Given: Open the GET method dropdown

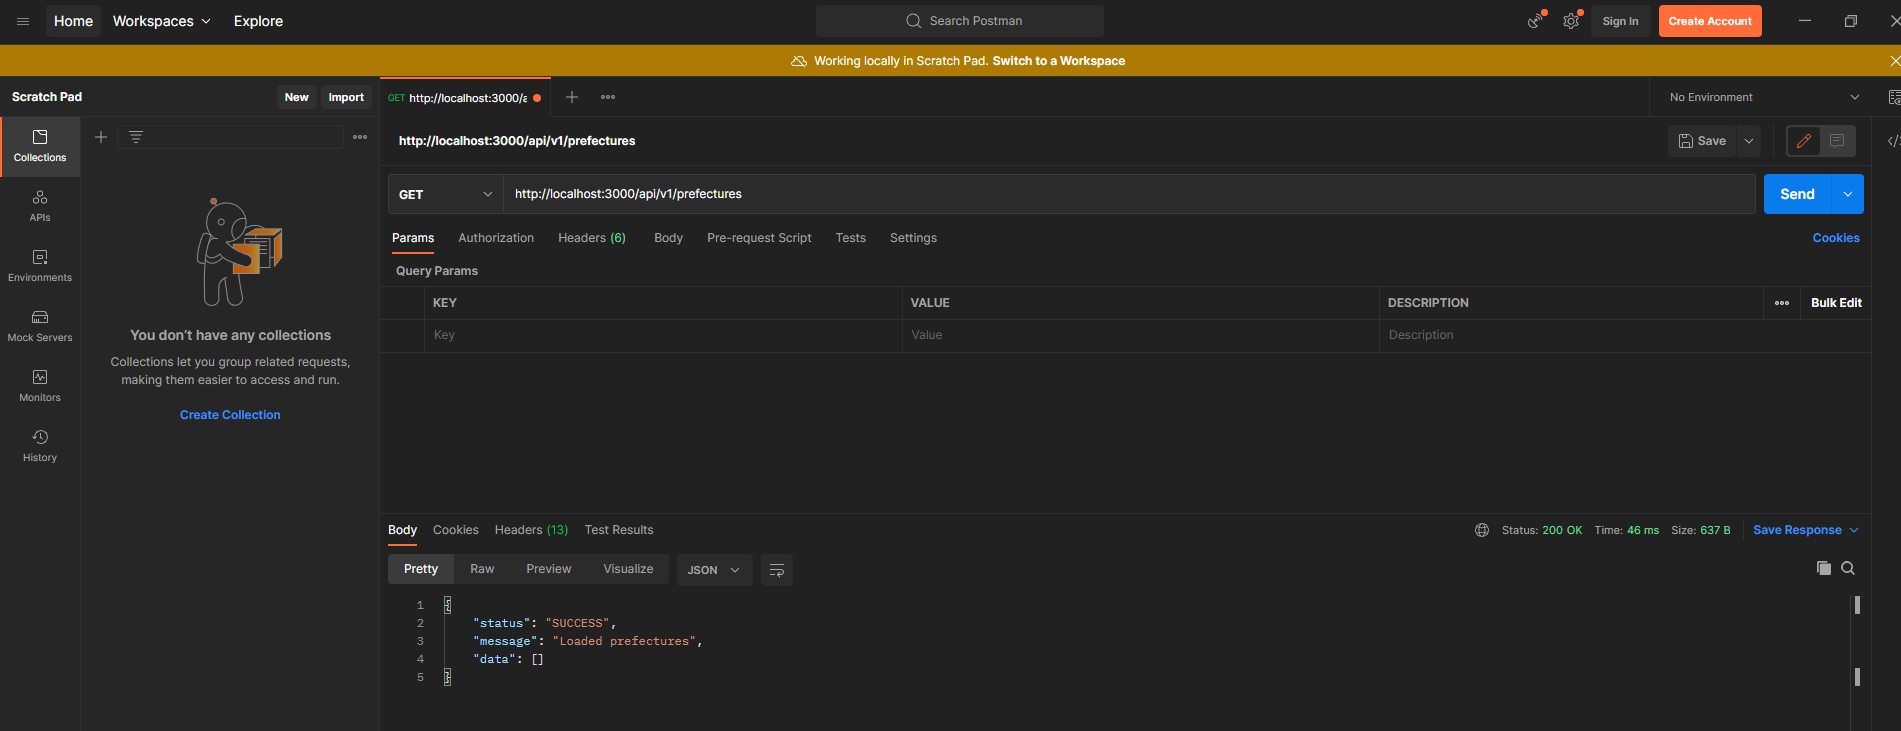Looking at the screenshot, I should (x=445, y=194).
